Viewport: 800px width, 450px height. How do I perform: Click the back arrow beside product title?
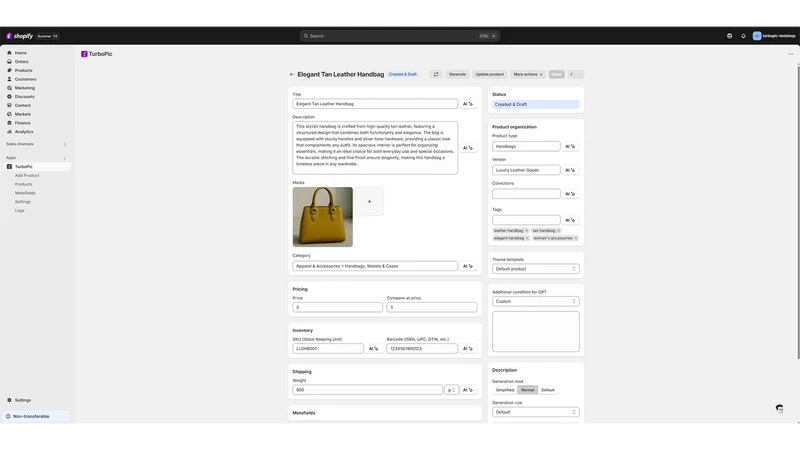click(x=292, y=74)
